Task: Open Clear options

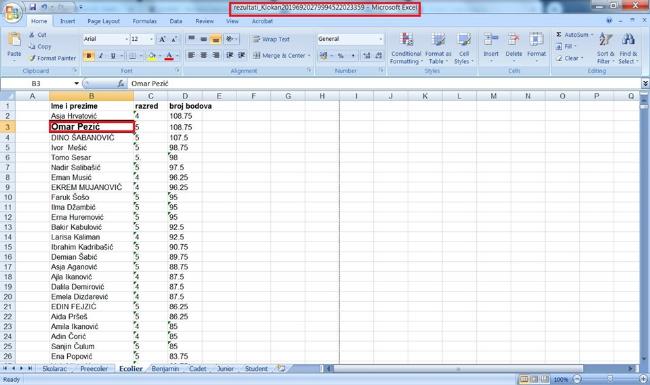Action: pos(570,58)
